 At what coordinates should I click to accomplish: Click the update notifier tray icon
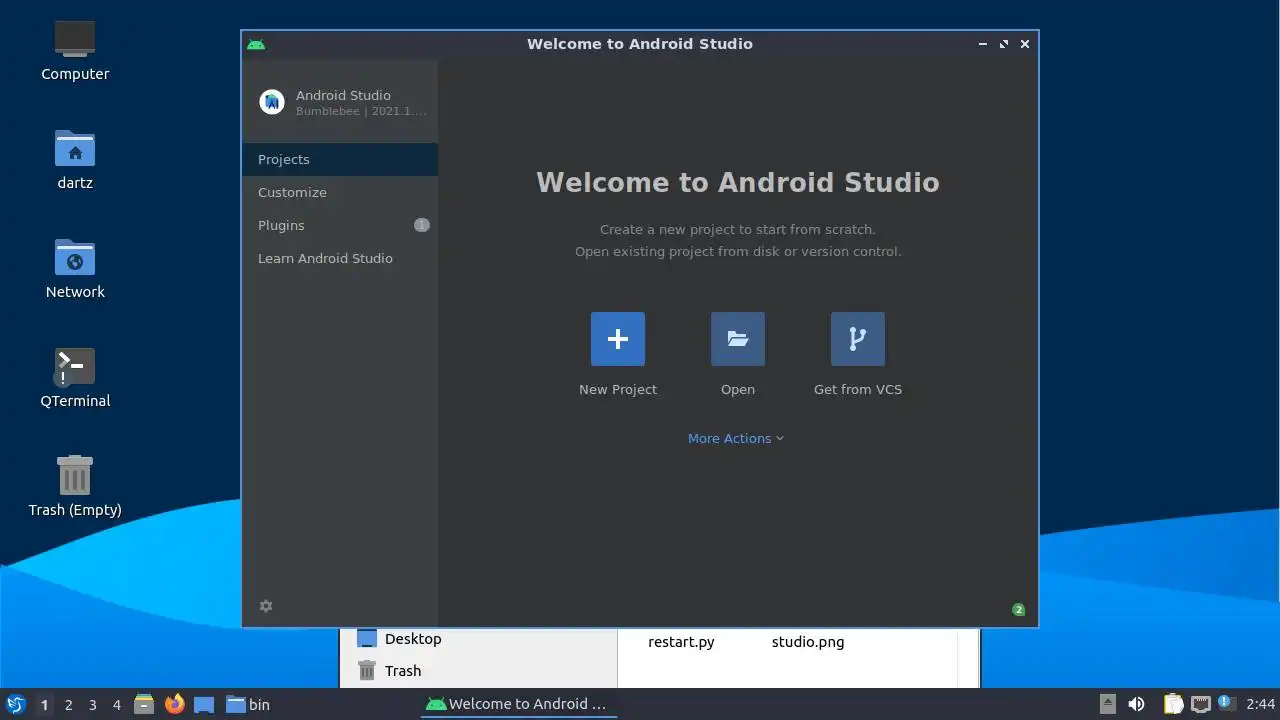point(1226,703)
